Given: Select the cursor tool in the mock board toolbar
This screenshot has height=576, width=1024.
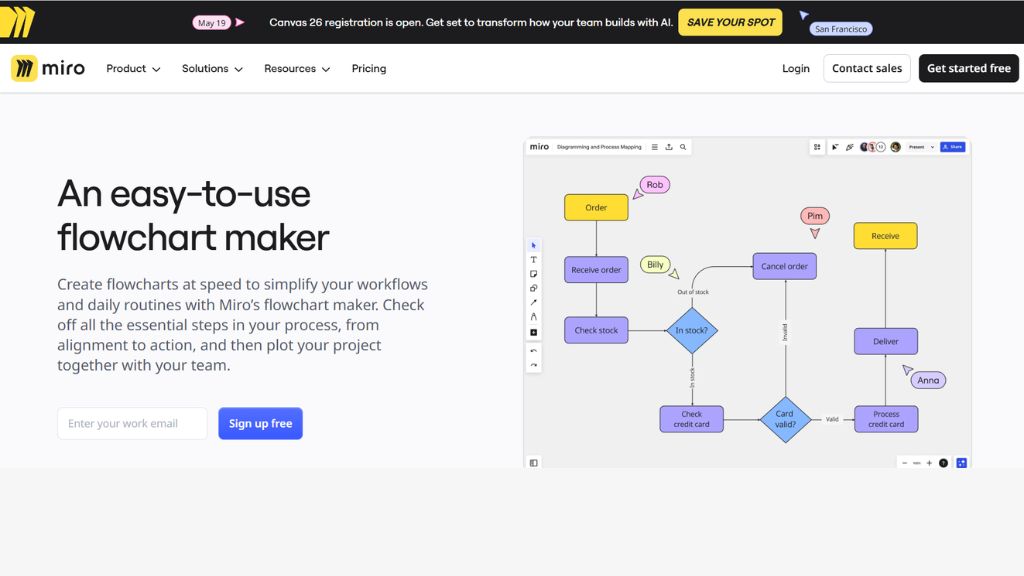Looking at the screenshot, I should pos(534,246).
